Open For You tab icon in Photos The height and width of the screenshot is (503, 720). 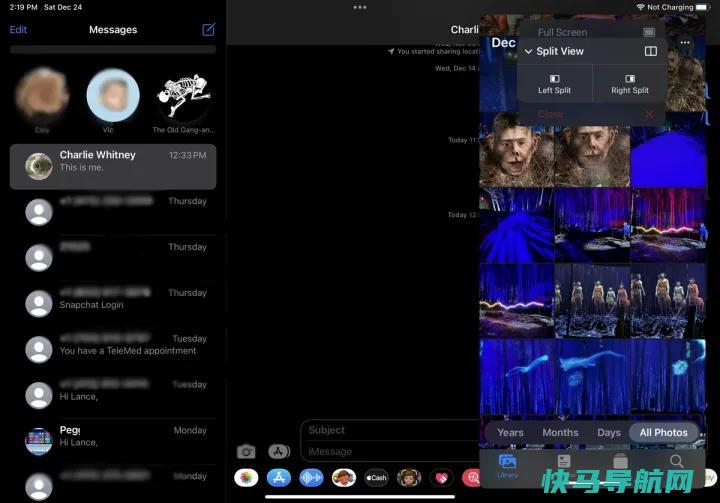[564, 461]
